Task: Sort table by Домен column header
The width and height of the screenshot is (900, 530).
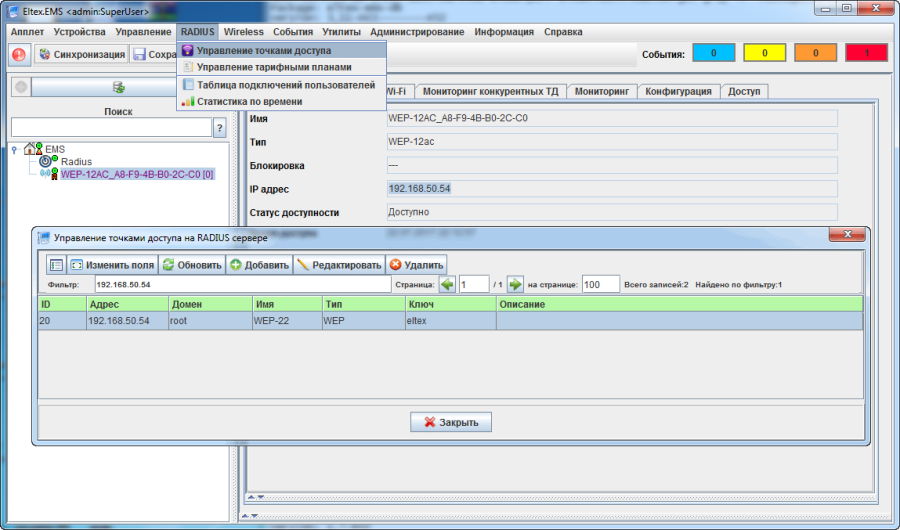Action: 210,304
